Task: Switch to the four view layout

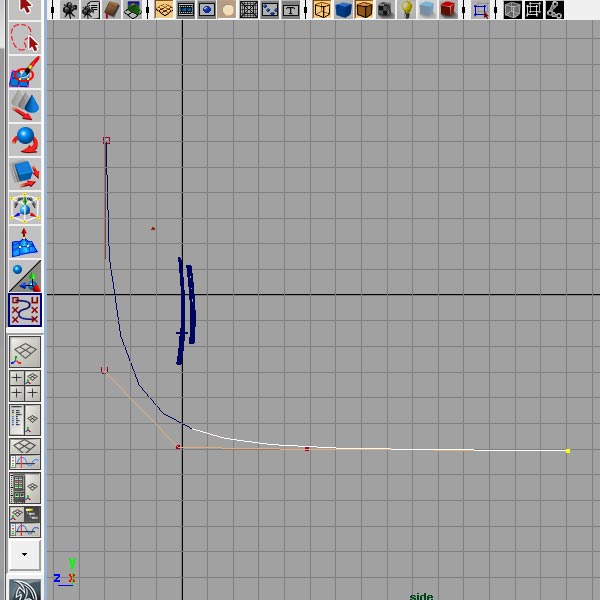Action: (25, 386)
